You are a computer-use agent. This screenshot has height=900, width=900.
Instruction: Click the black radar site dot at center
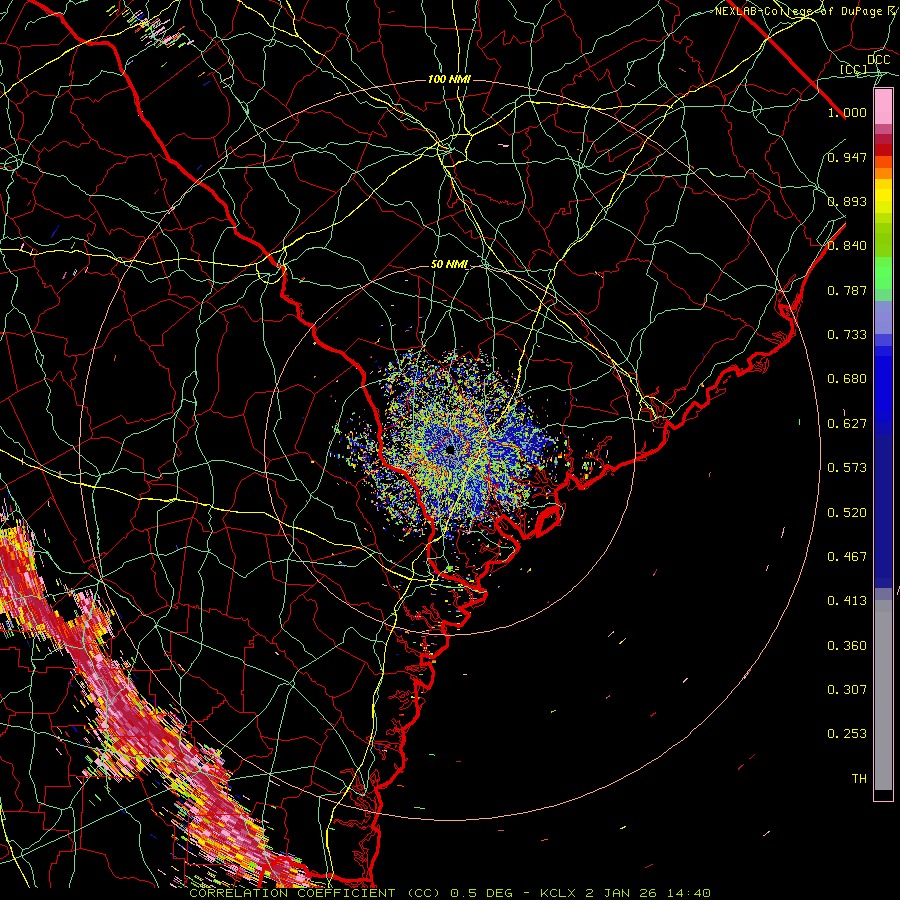(x=449, y=450)
